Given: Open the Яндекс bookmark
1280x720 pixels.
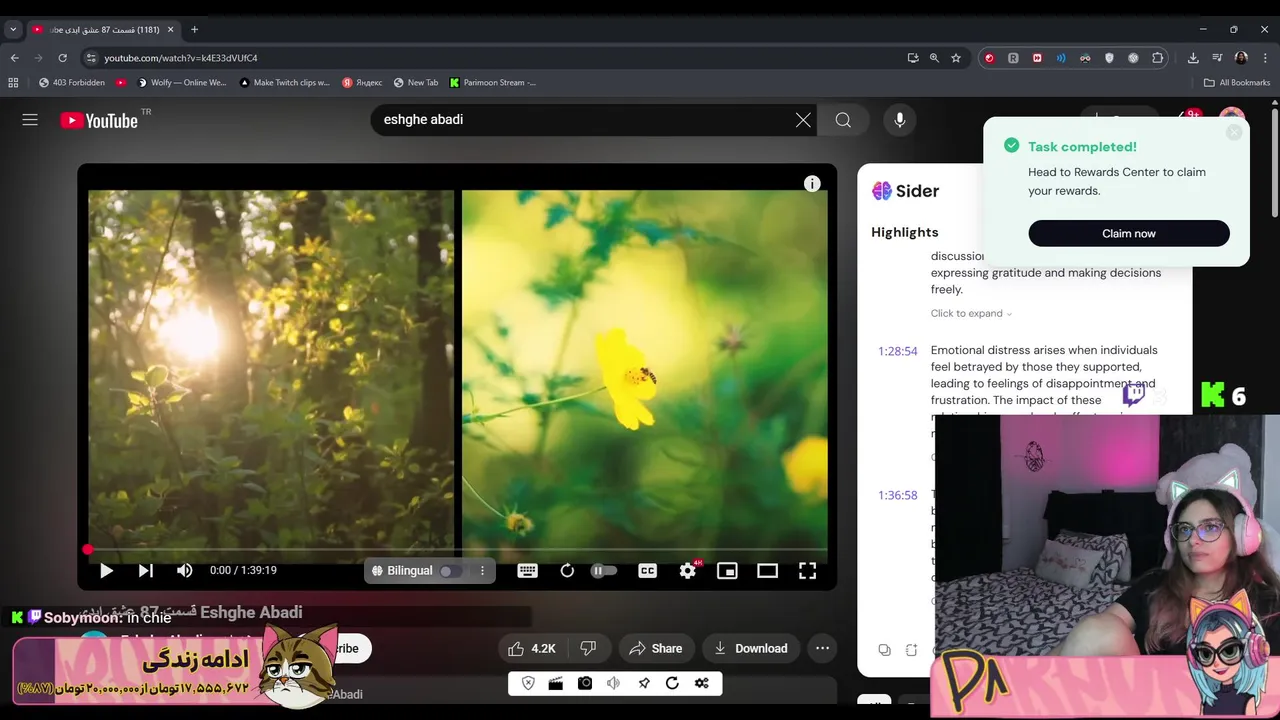Looking at the screenshot, I should (x=362, y=83).
